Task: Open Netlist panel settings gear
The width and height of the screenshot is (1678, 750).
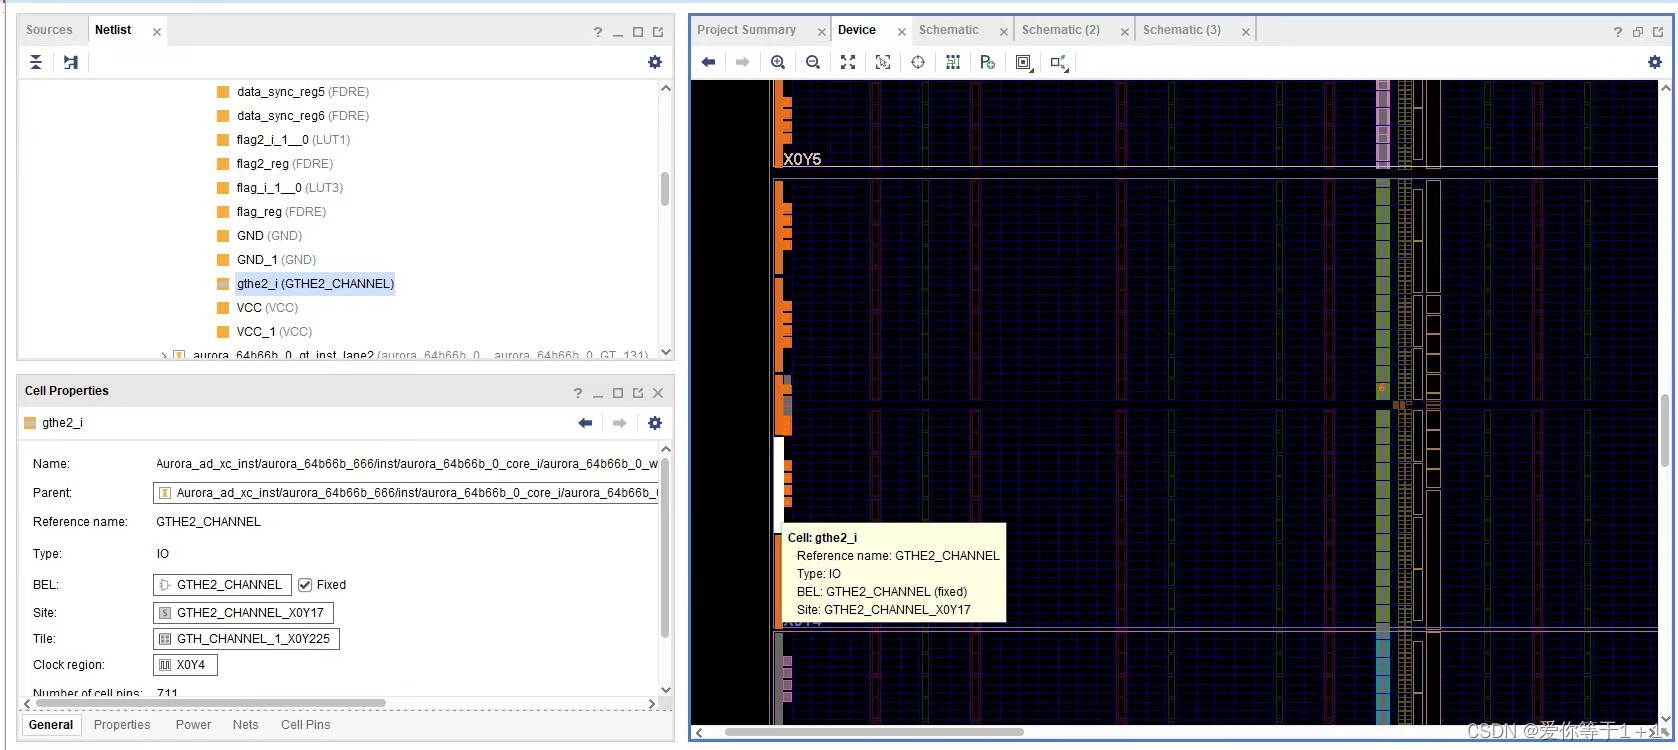Action: [655, 62]
